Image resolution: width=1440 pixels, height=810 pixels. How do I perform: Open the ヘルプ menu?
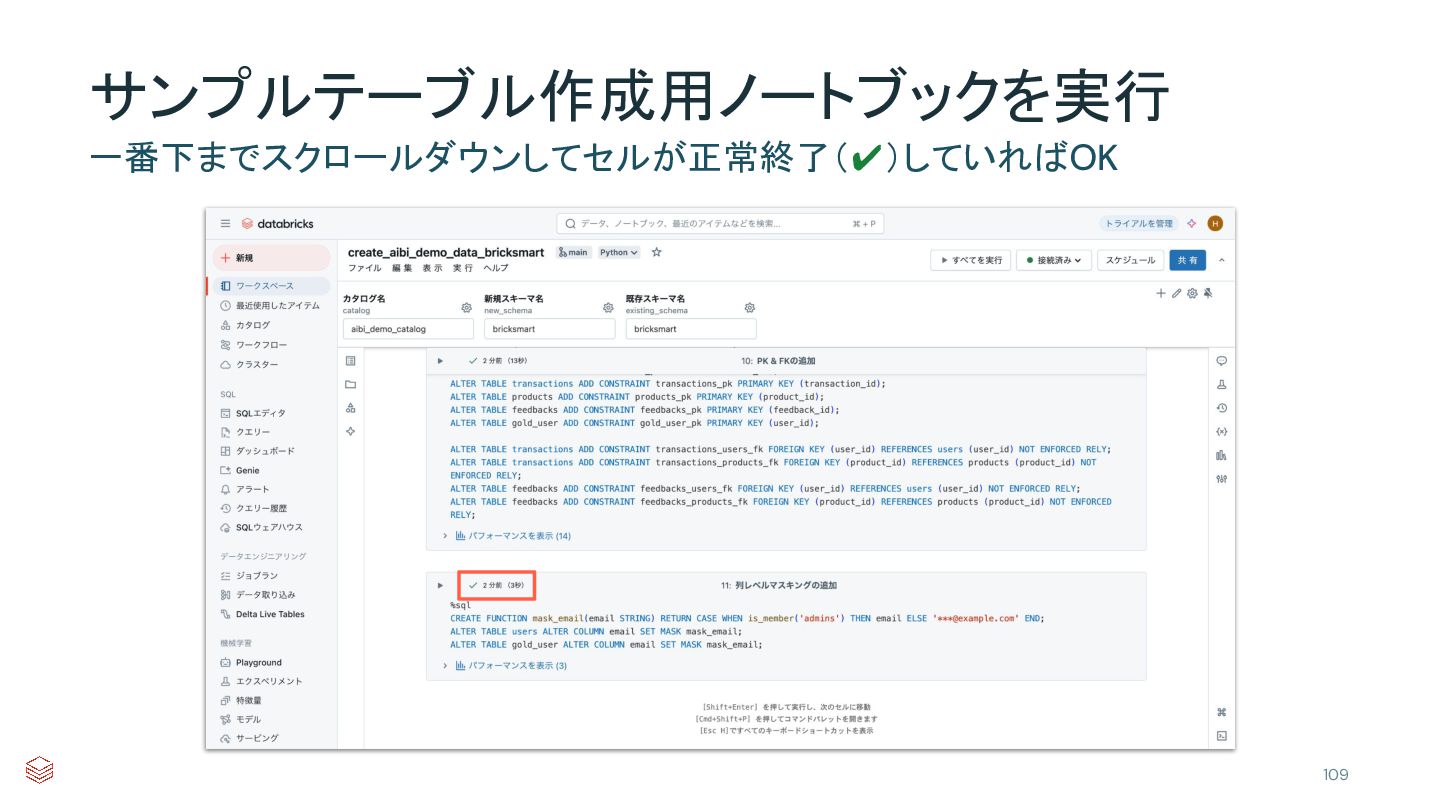[496, 268]
